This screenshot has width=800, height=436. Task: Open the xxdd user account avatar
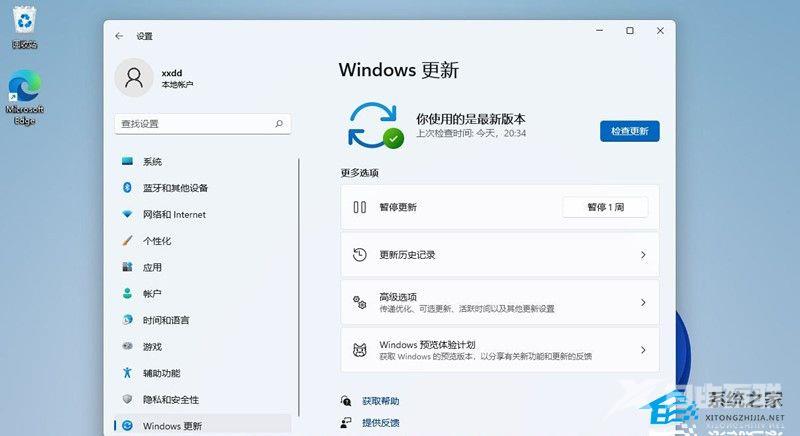(134, 78)
